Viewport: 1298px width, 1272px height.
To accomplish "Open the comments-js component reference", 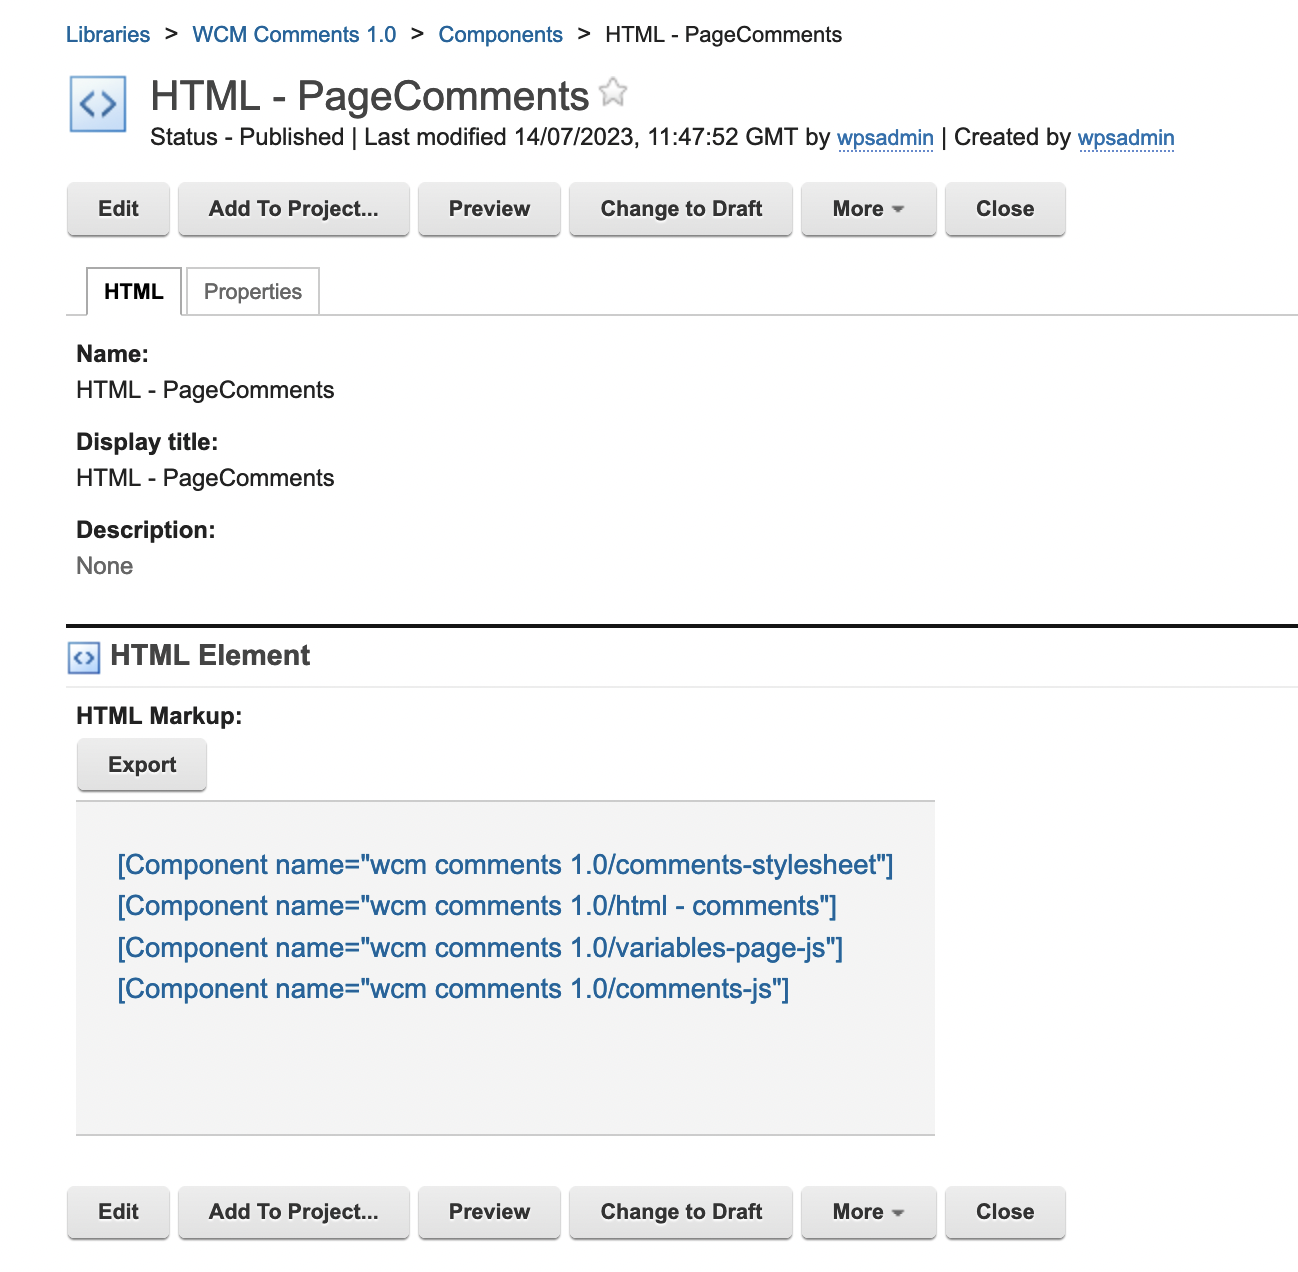I will pyautogui.click(x=452, y=989).
